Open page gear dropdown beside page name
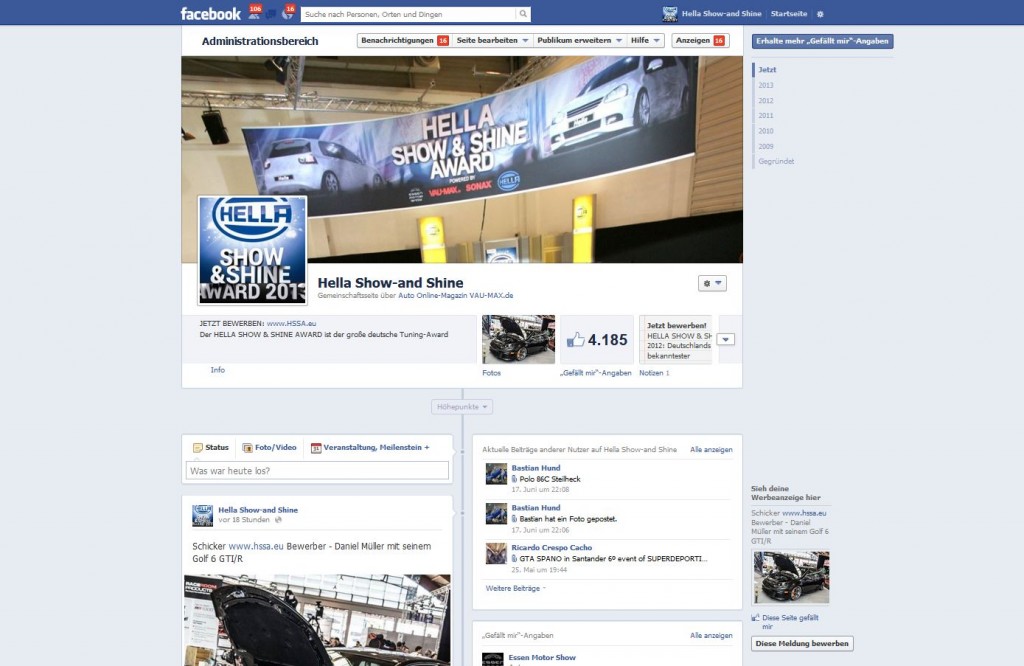 713,283
